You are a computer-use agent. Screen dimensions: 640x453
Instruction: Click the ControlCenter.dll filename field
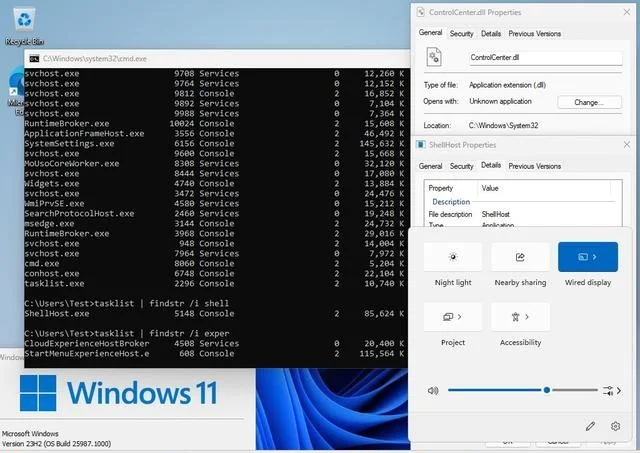pos(545,58)
